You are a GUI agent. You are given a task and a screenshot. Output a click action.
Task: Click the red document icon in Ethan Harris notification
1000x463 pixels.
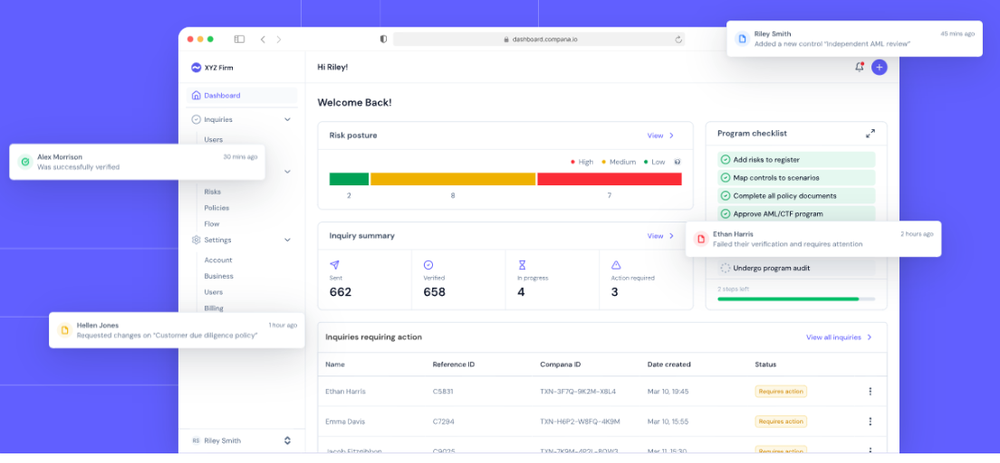point(700,239)
